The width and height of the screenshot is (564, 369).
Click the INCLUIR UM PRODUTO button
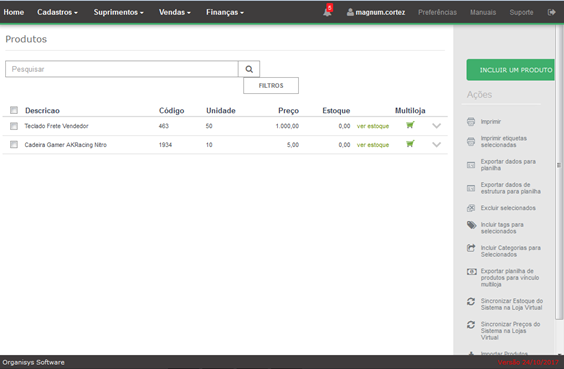point(510,70)
